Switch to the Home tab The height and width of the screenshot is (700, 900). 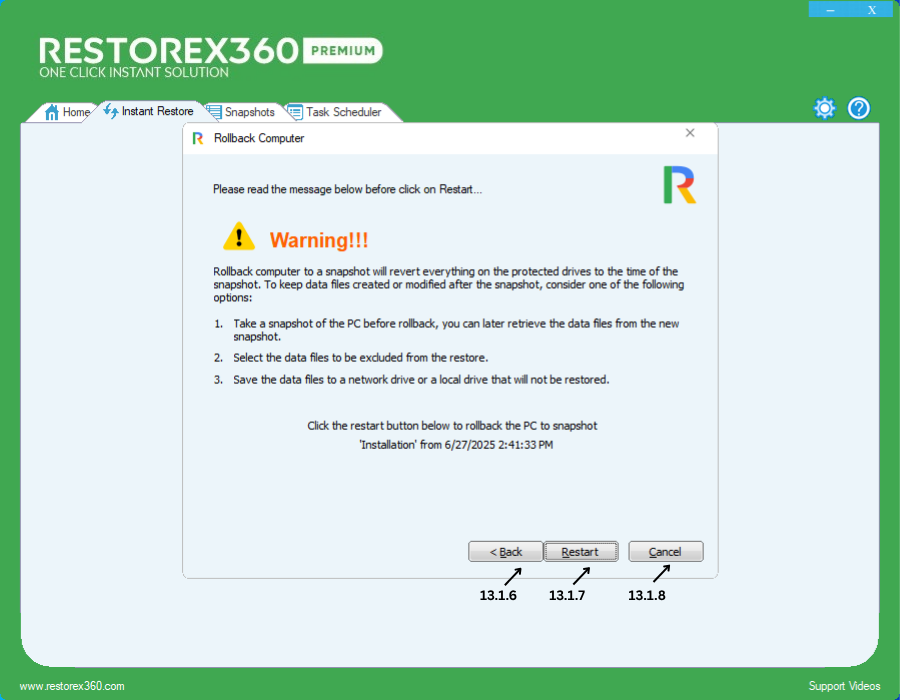(x=68, y=112)
